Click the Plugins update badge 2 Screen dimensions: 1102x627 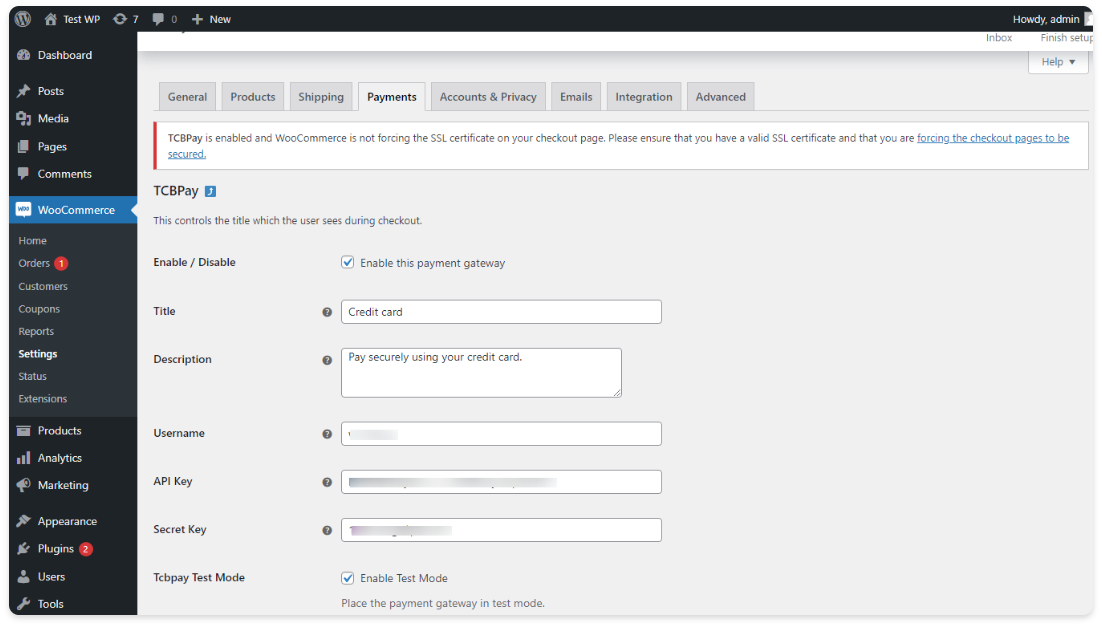86,549
